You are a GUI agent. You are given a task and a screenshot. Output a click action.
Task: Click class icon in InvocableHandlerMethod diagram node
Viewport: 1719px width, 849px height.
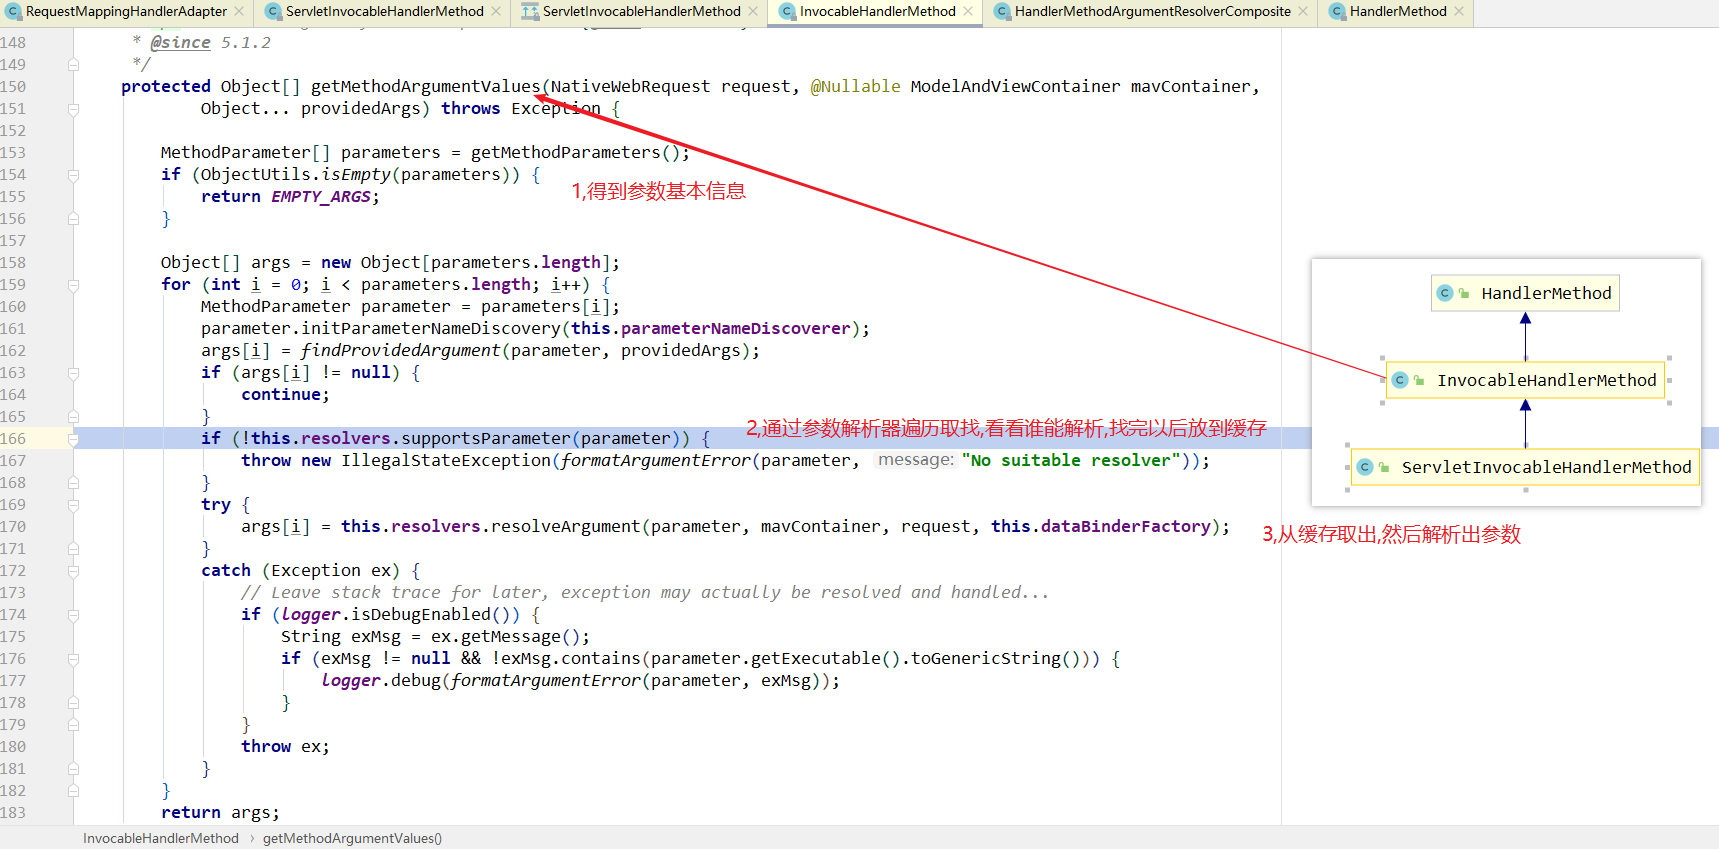coord(1400,380)
